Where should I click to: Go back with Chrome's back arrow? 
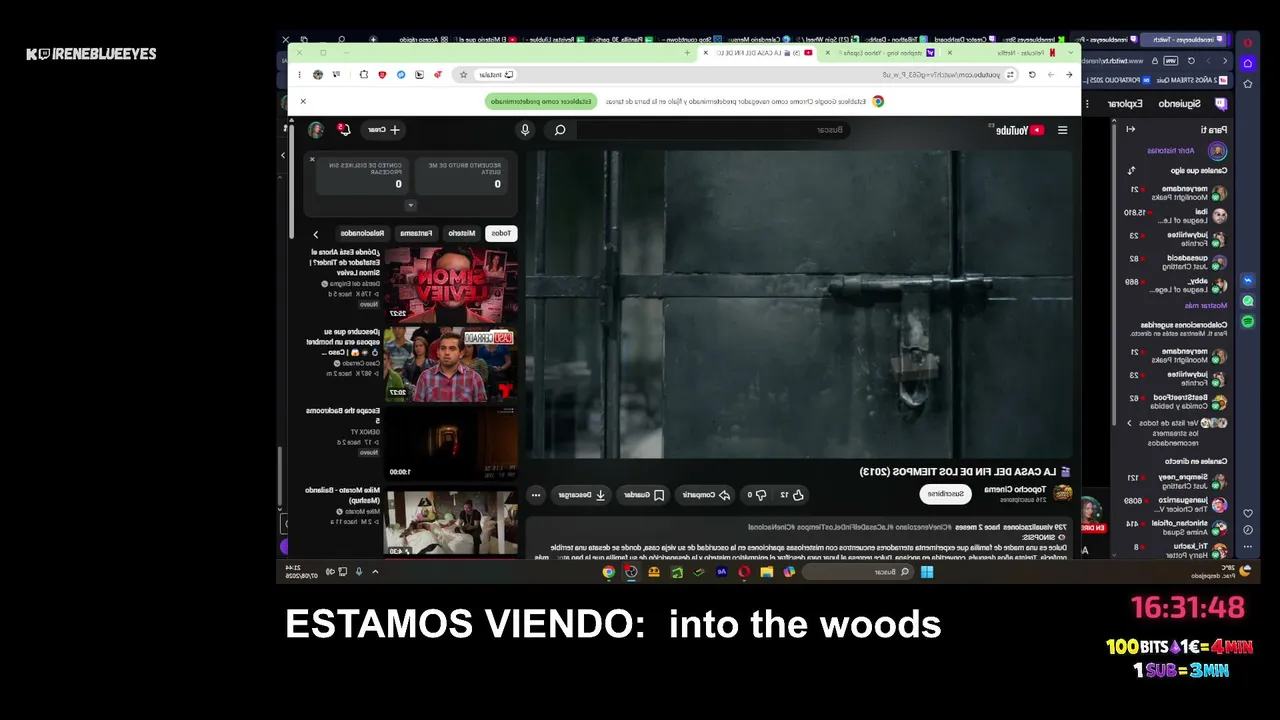pos(1069,75)
